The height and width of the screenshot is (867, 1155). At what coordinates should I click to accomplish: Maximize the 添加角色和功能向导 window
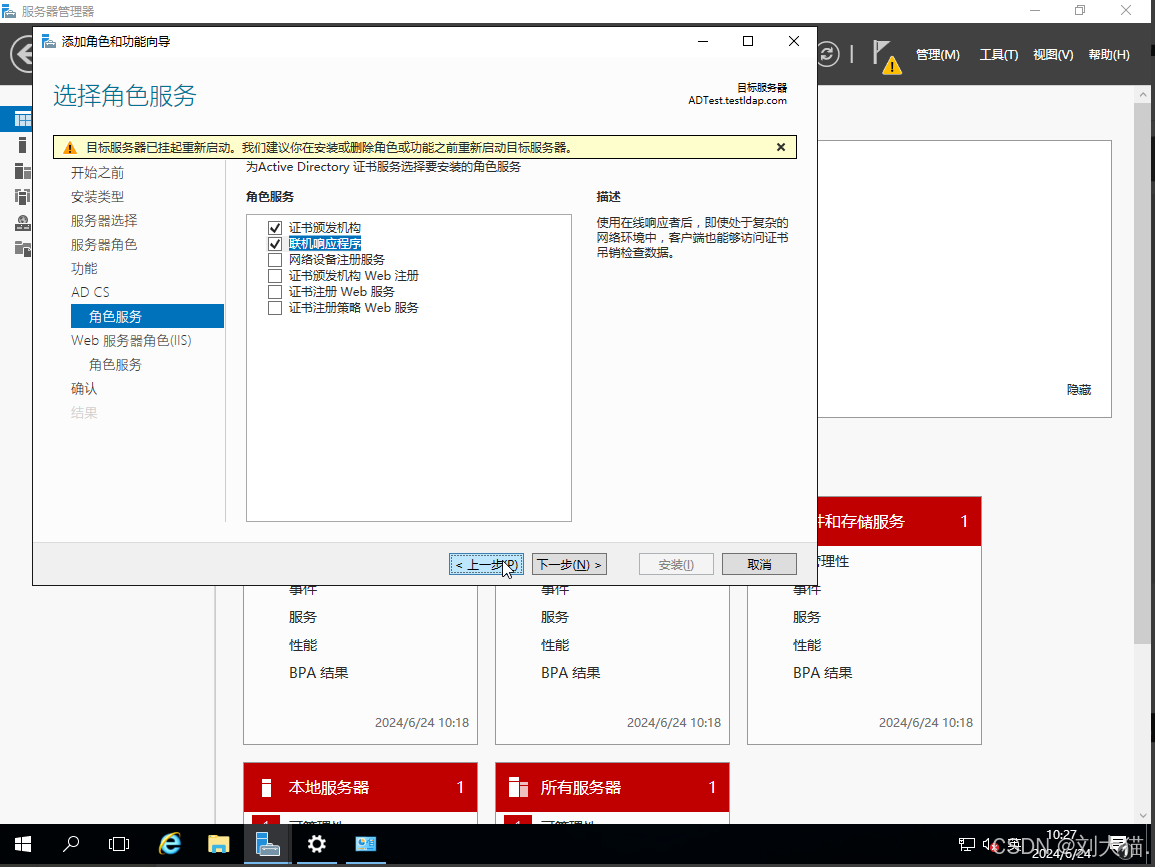coord(748,41)
